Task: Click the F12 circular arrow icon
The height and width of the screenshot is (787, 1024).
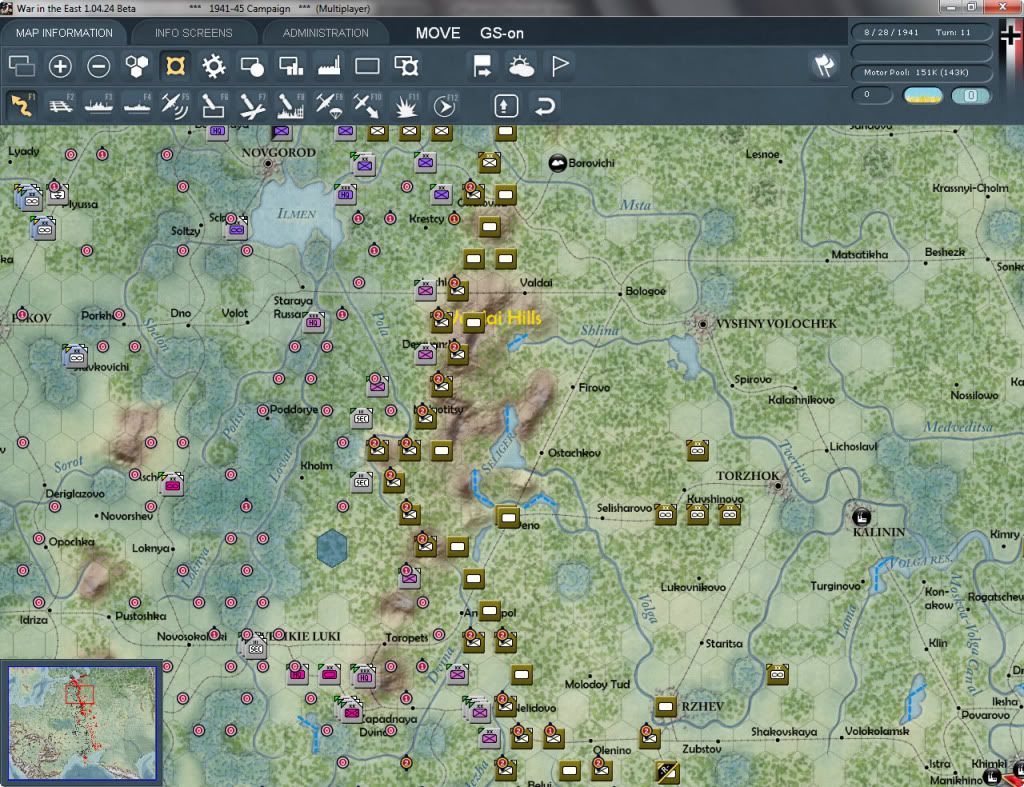Action: point(444,105)
